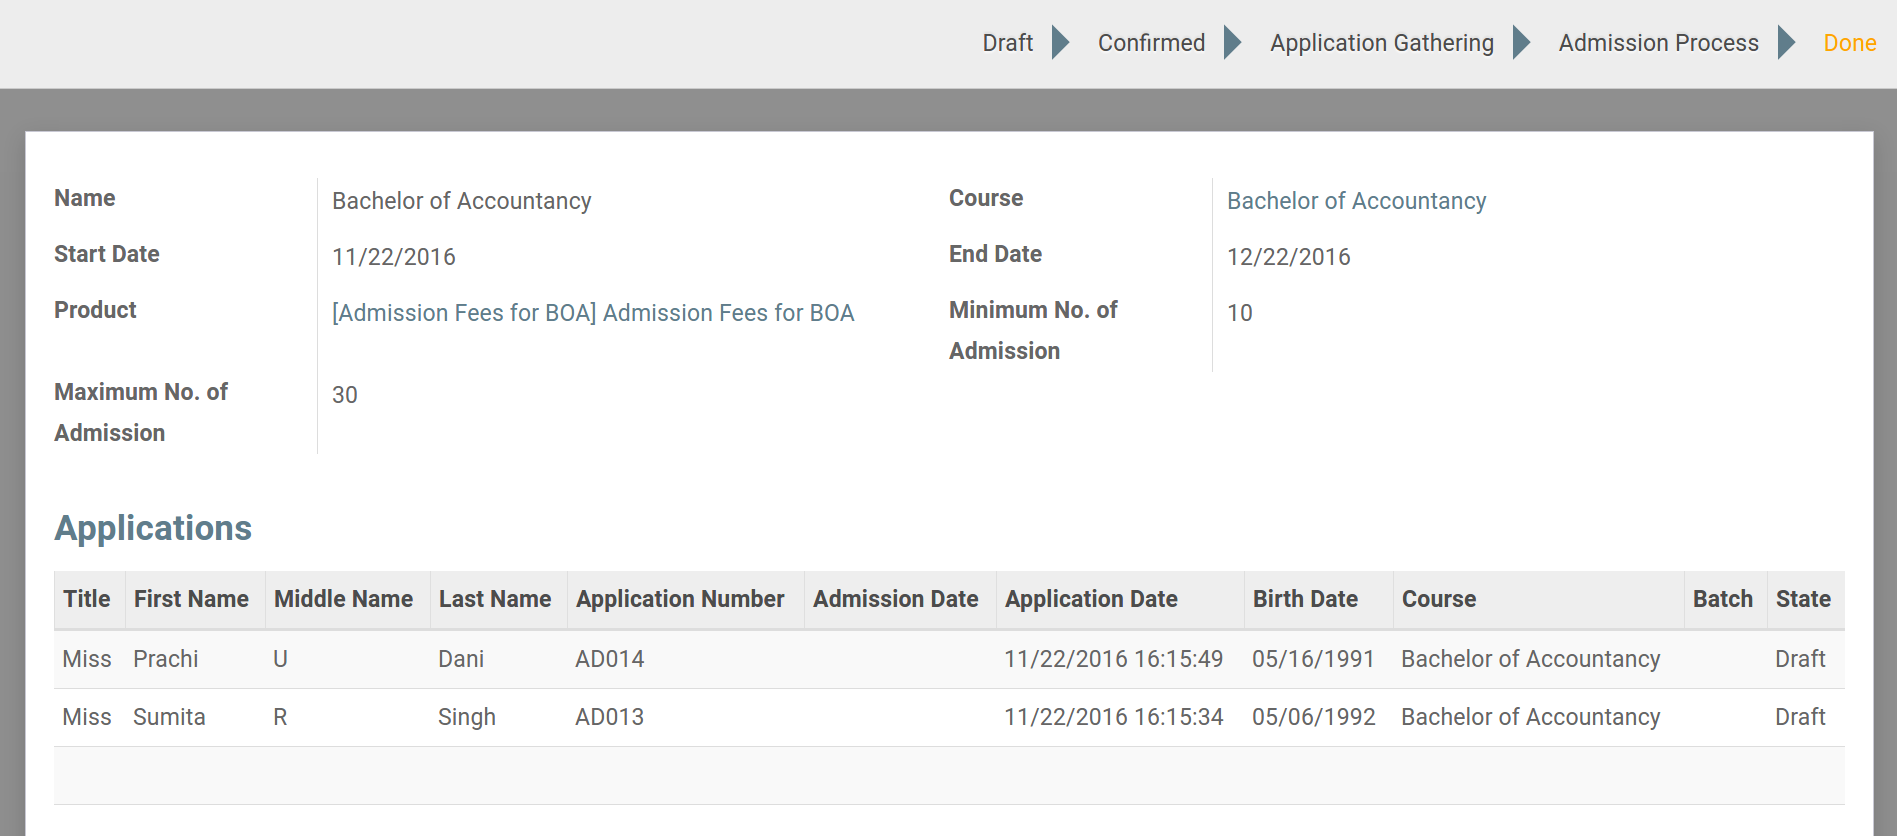The image size is (1897, 836).
Task: Click the empty row below the applications
Action: pyautogui.click(x=948, y=775)
